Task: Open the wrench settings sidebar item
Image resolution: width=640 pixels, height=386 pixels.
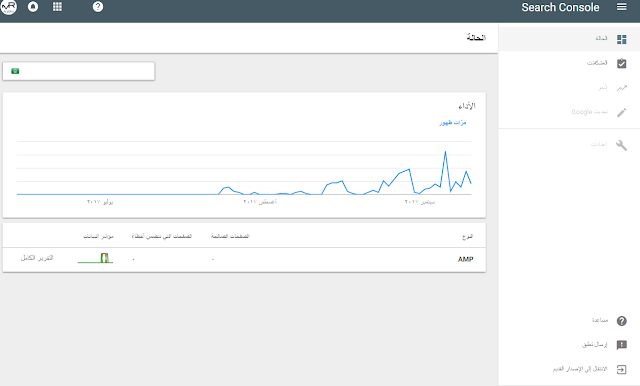Action: (x=621, y=145)
